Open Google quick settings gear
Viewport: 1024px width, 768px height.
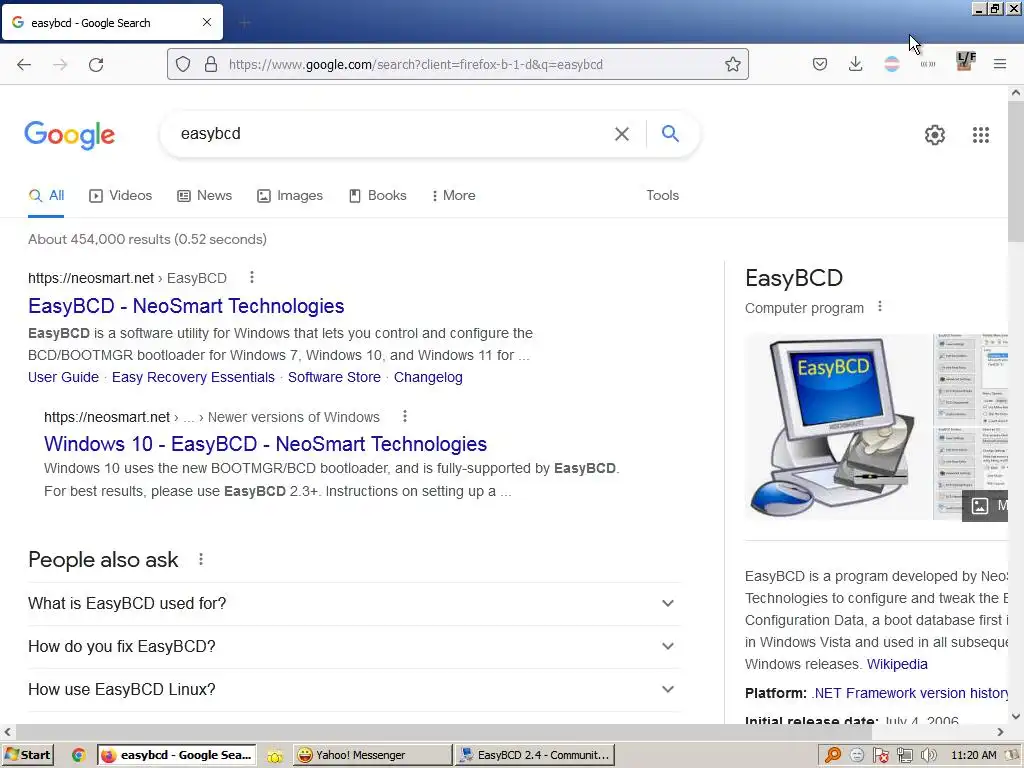point(935,135)
